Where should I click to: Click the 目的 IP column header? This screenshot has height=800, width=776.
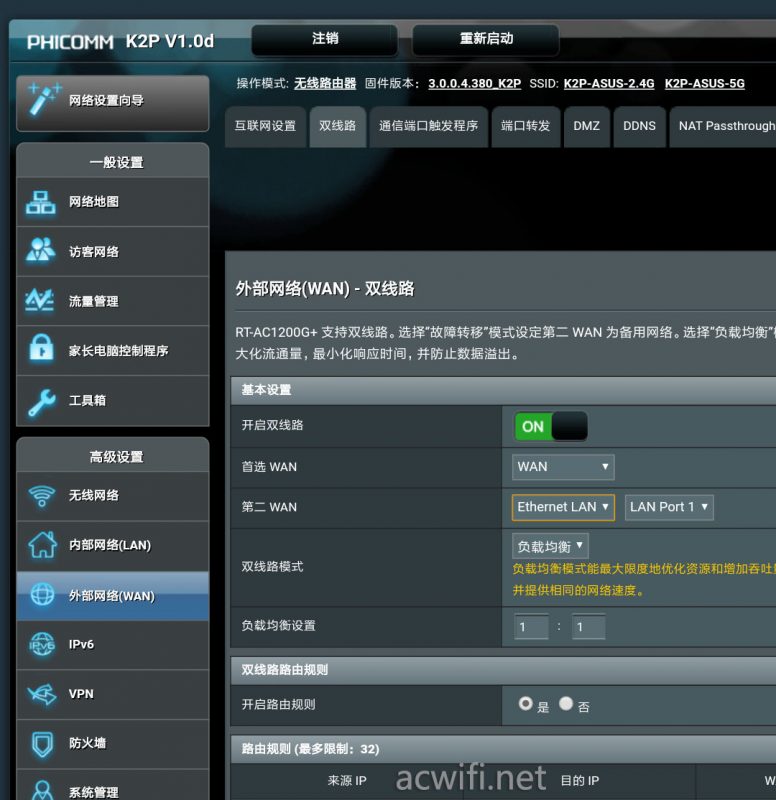[580, 781]
